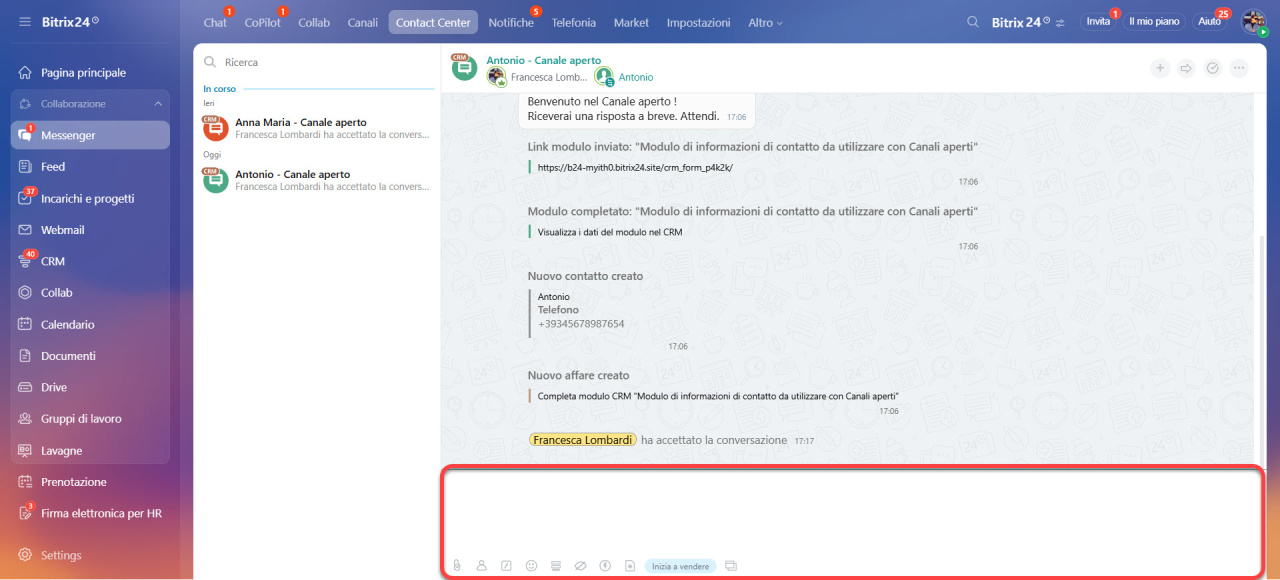Click the Il mio piano button

(1154, 21)
